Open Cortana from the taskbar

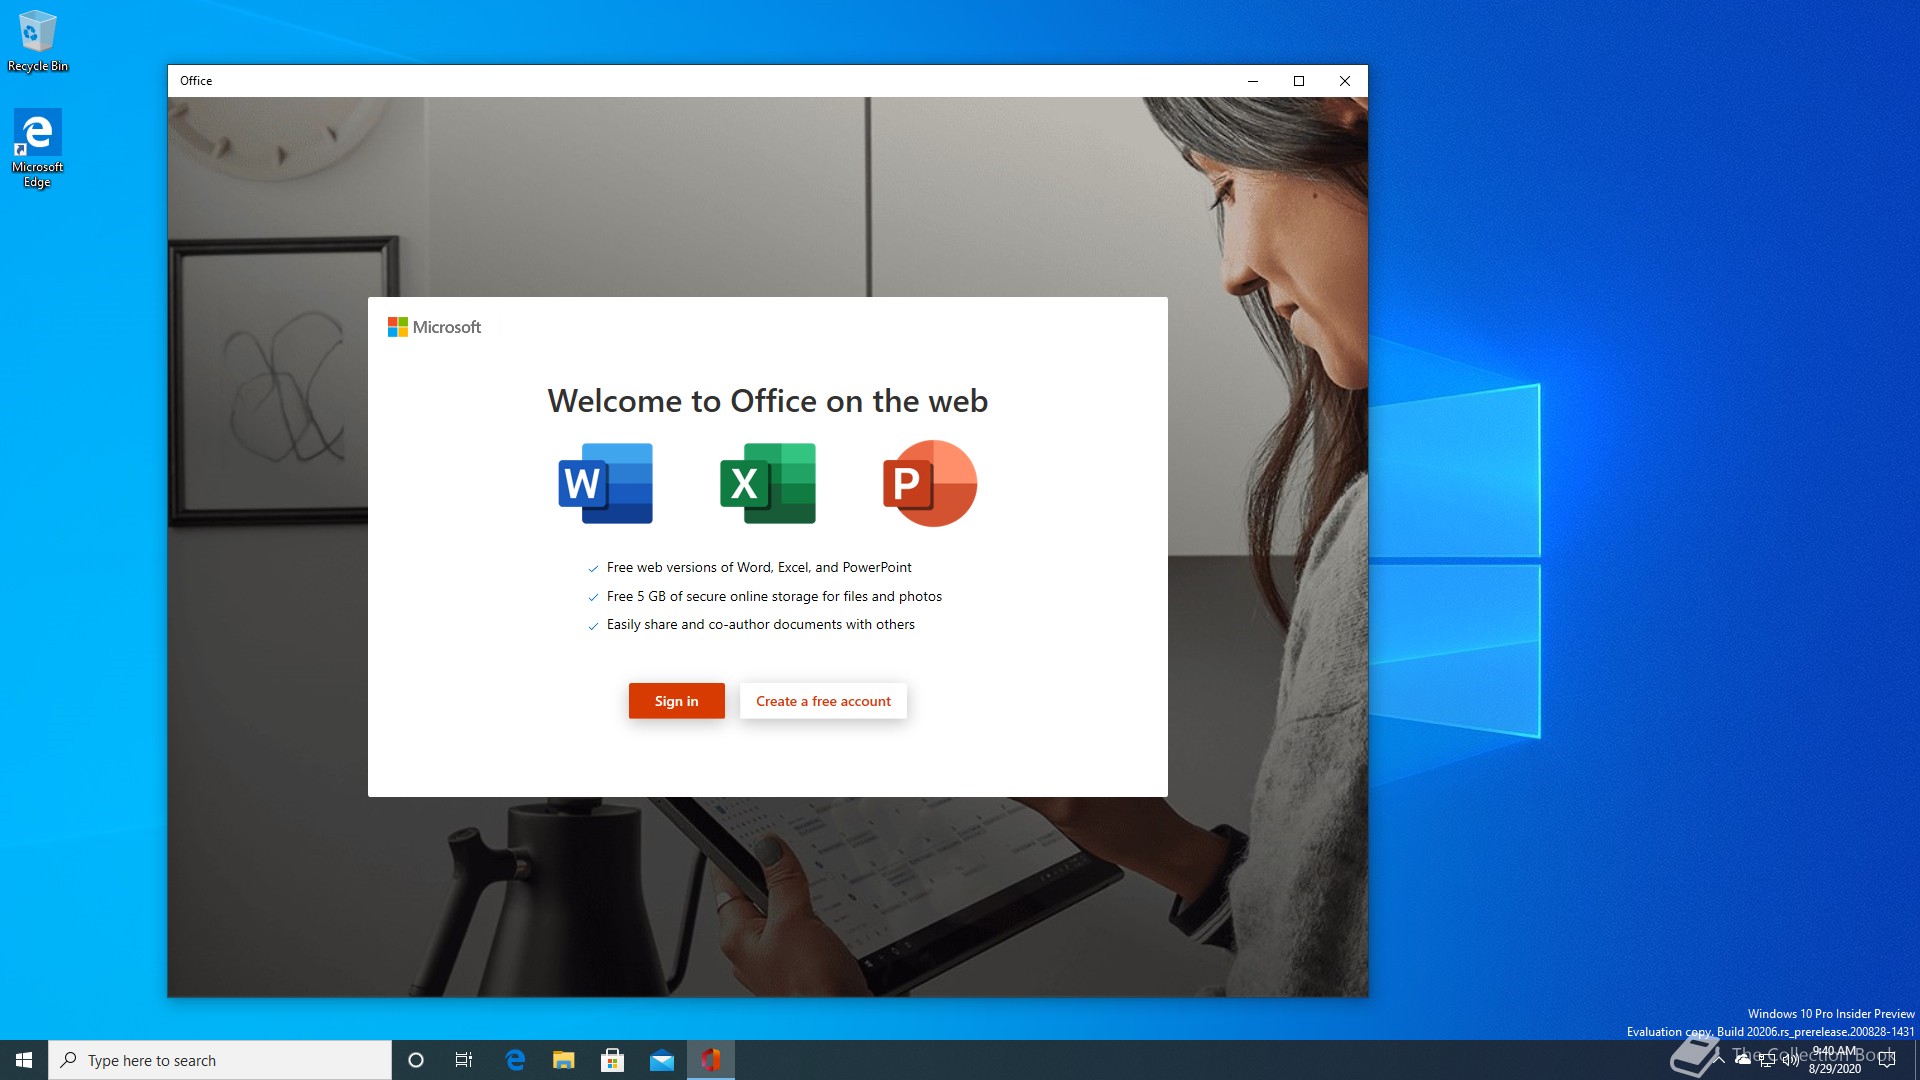[x=416, y=1060]
